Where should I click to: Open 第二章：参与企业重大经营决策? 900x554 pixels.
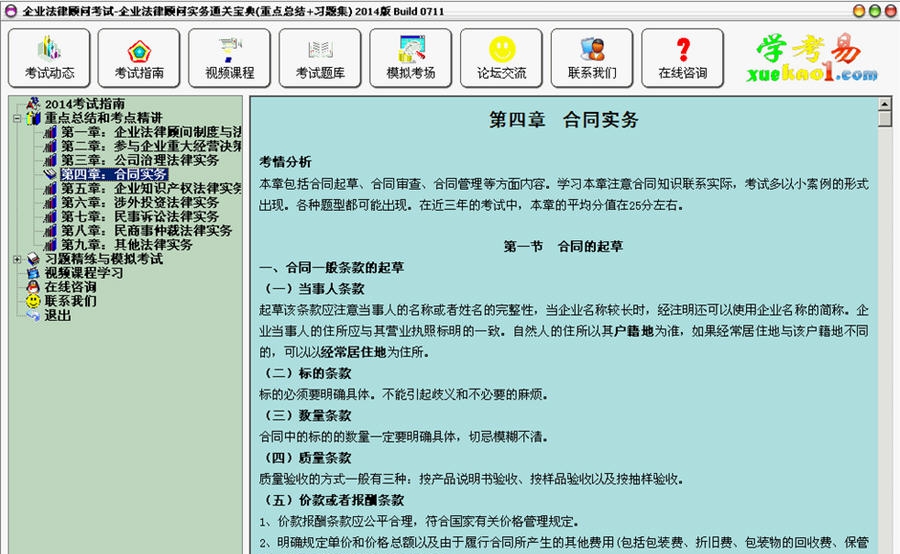pos(152,146)
